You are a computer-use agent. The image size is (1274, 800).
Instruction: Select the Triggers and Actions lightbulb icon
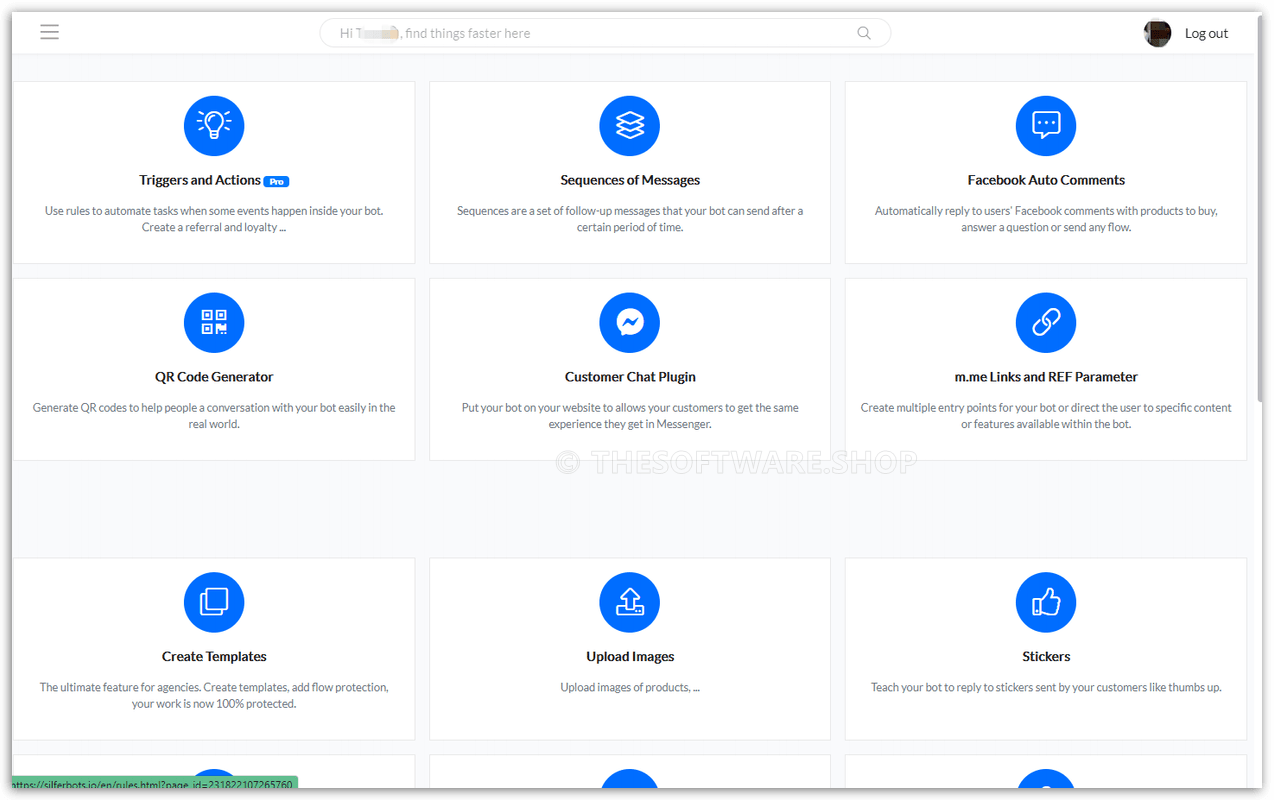(213, 126)
